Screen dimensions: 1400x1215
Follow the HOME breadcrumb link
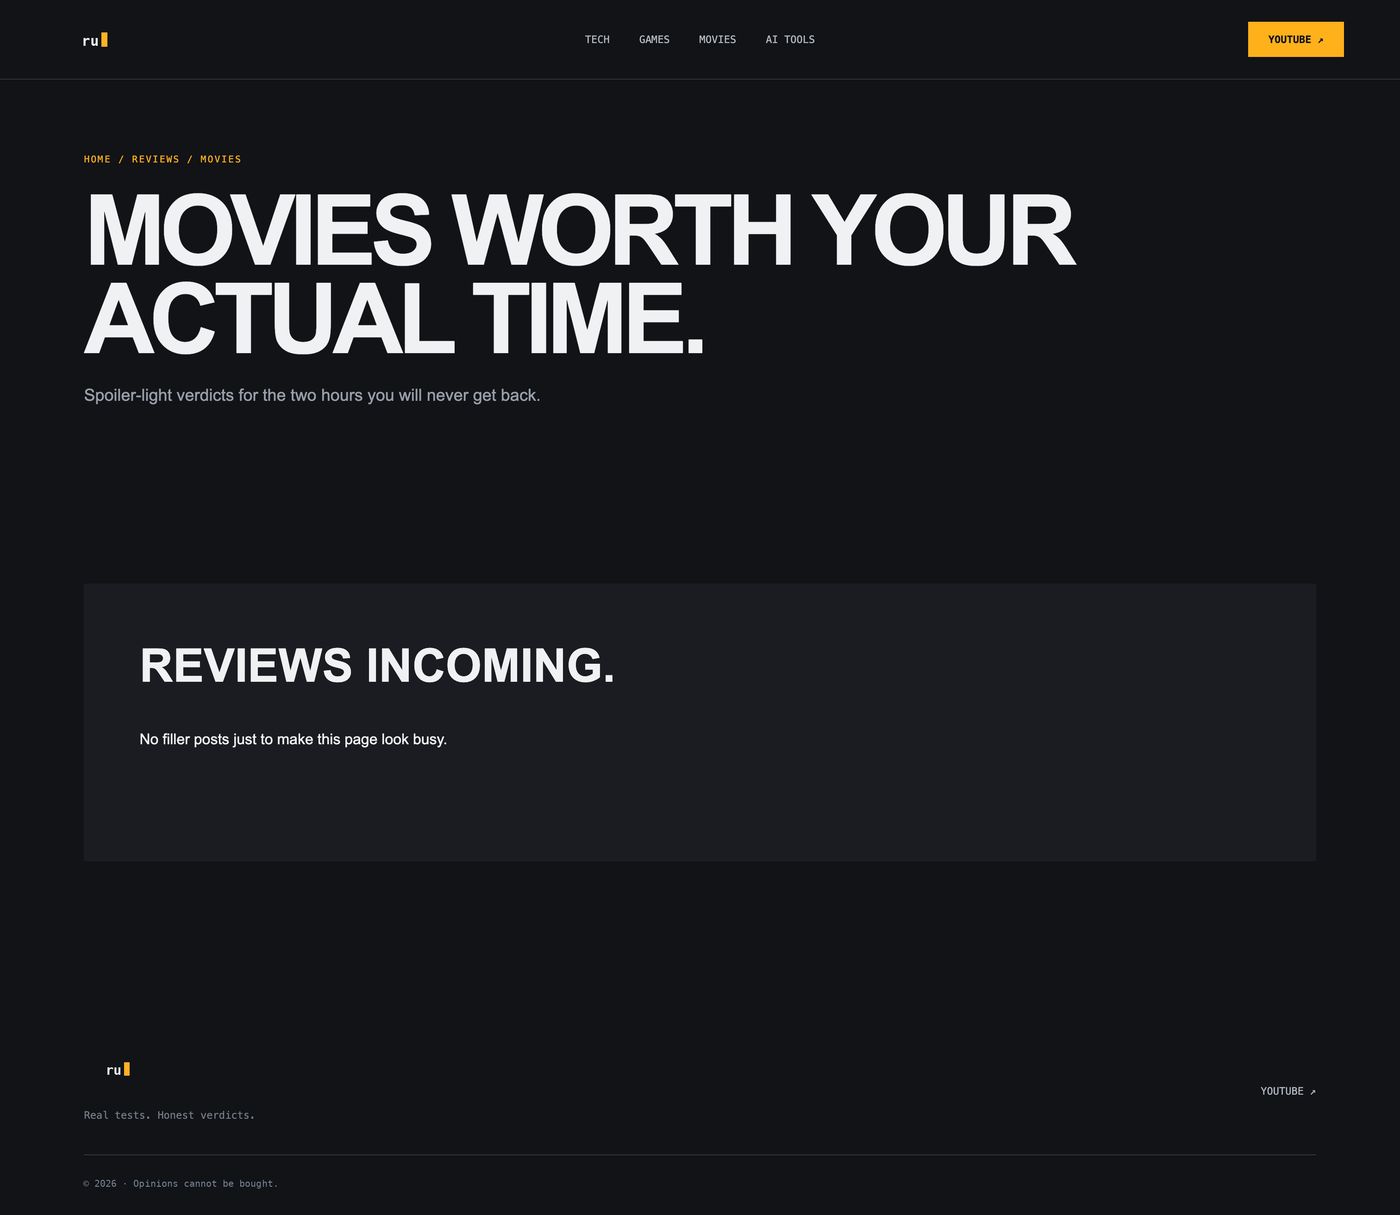click(97, 159)
